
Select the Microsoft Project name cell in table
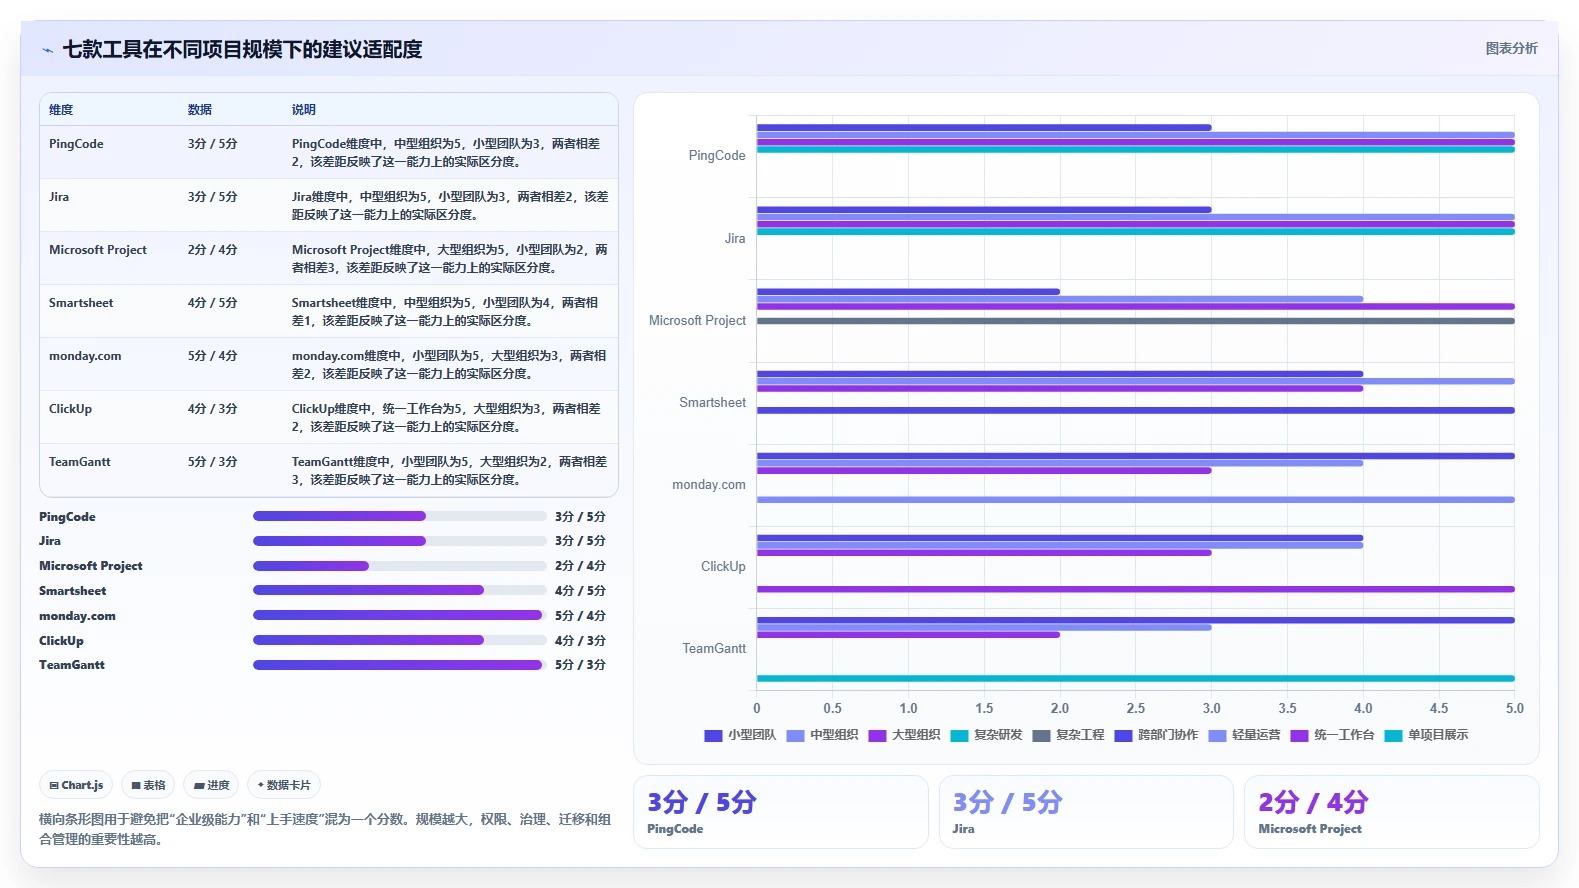pos(98,250)
